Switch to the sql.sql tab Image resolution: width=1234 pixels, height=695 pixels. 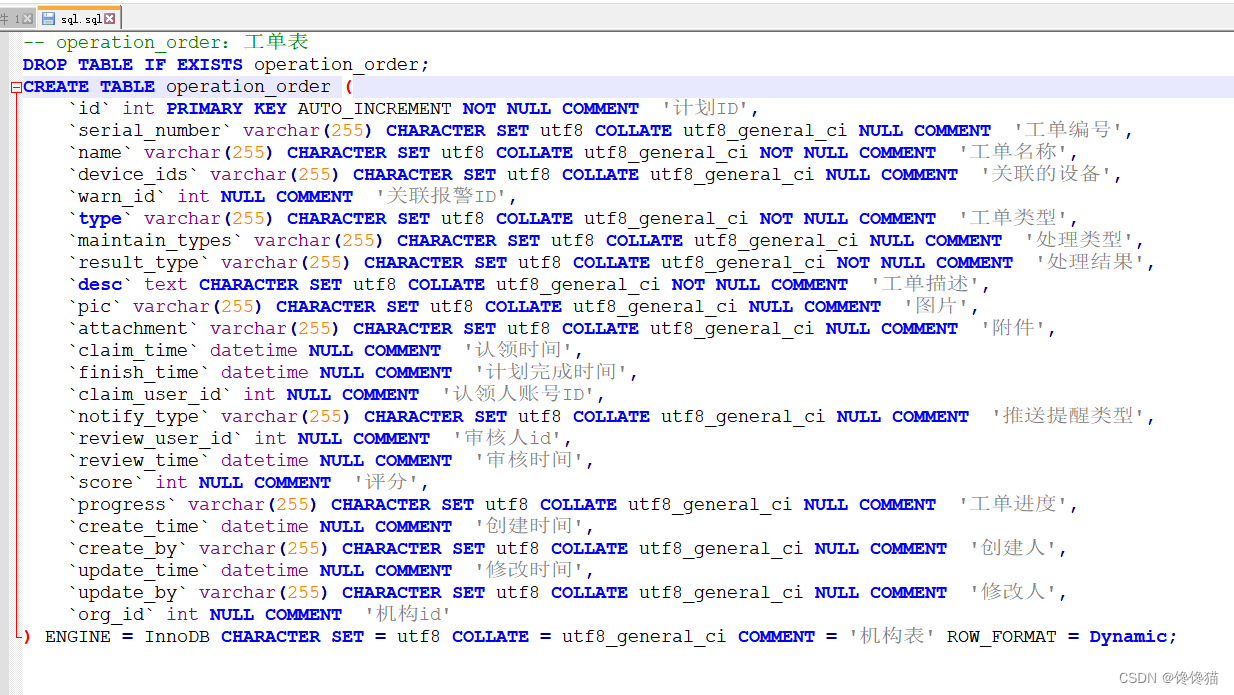(79, 19)
